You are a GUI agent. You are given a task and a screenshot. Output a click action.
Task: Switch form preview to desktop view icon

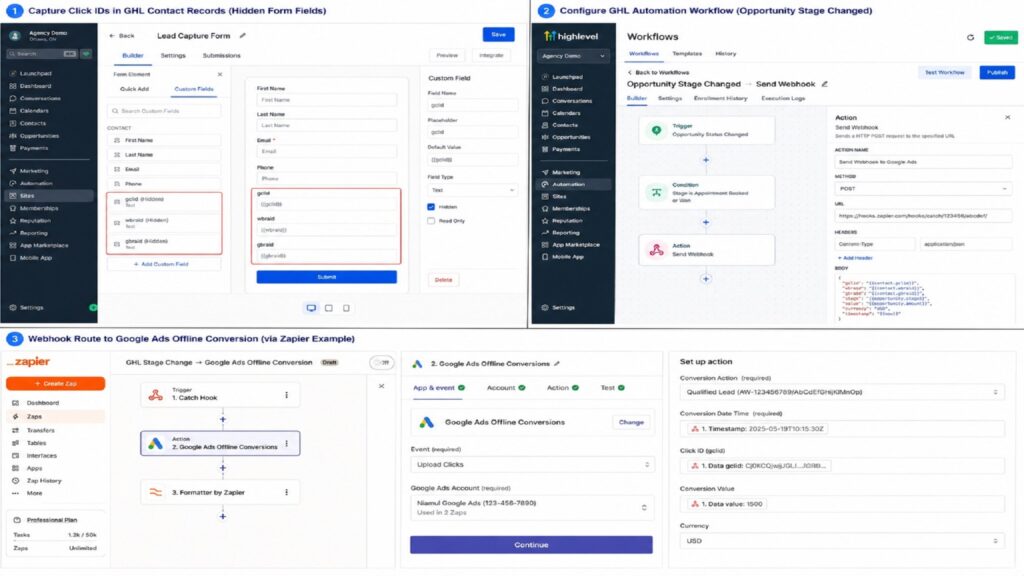click(x=311, y=308)
